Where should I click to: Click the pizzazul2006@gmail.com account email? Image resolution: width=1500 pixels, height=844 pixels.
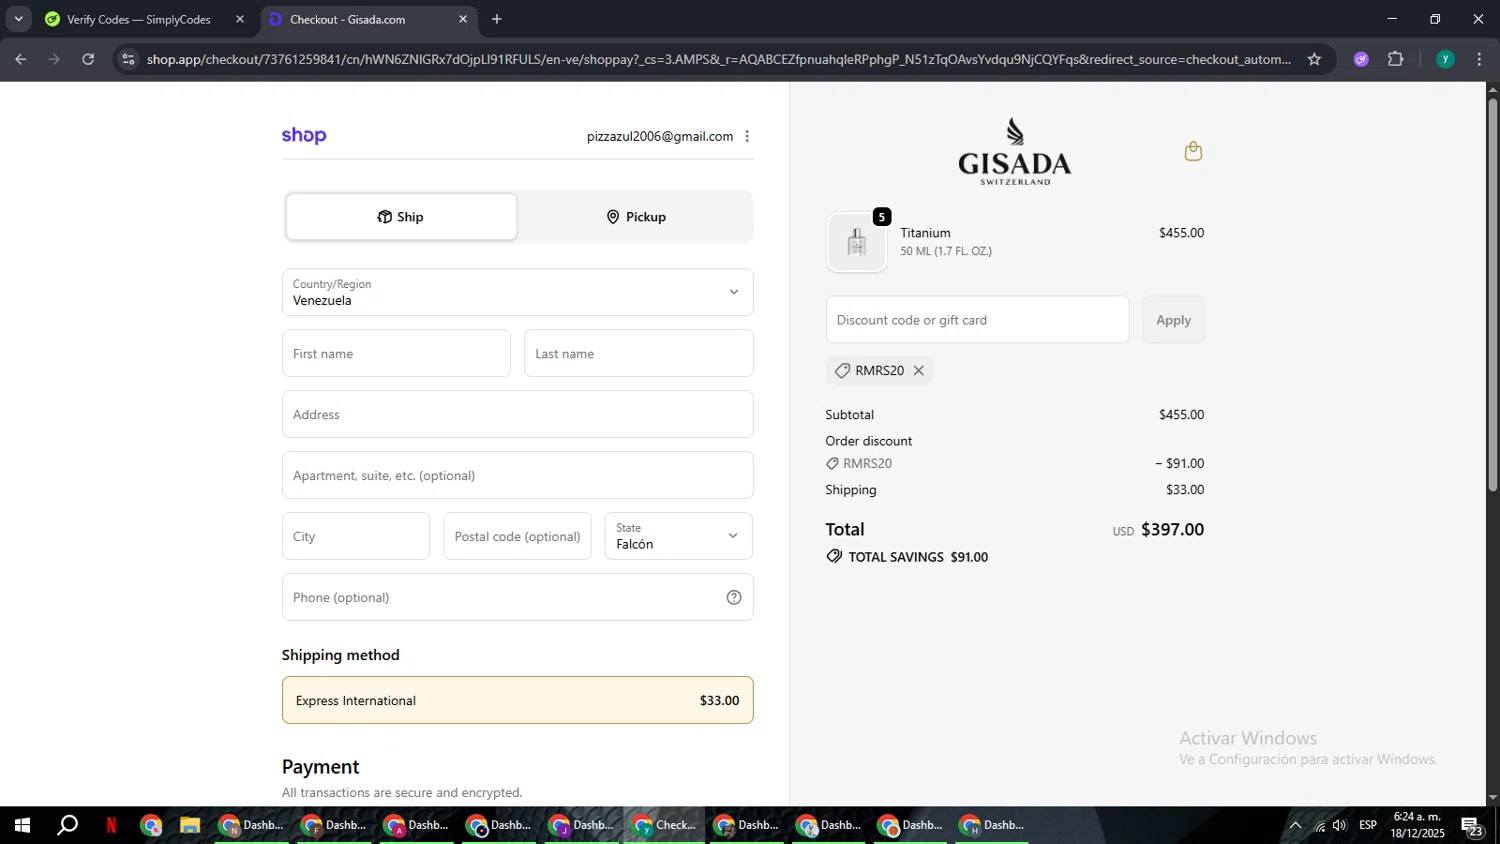tap(660, 136)
